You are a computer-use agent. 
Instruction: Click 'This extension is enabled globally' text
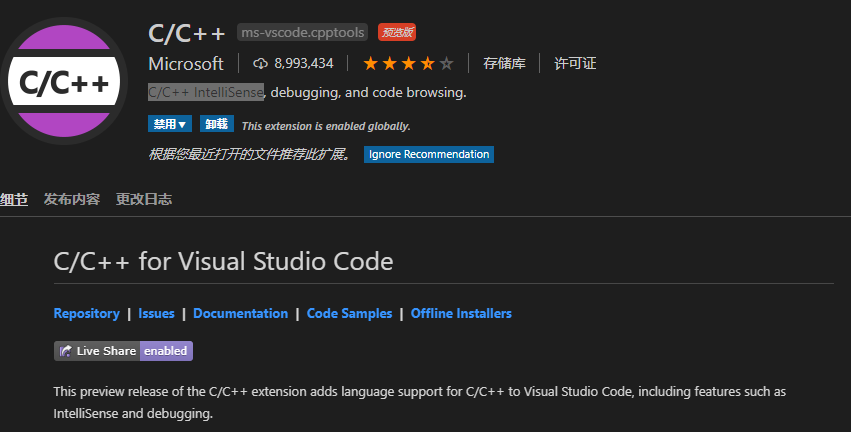[x=326, y=126]
